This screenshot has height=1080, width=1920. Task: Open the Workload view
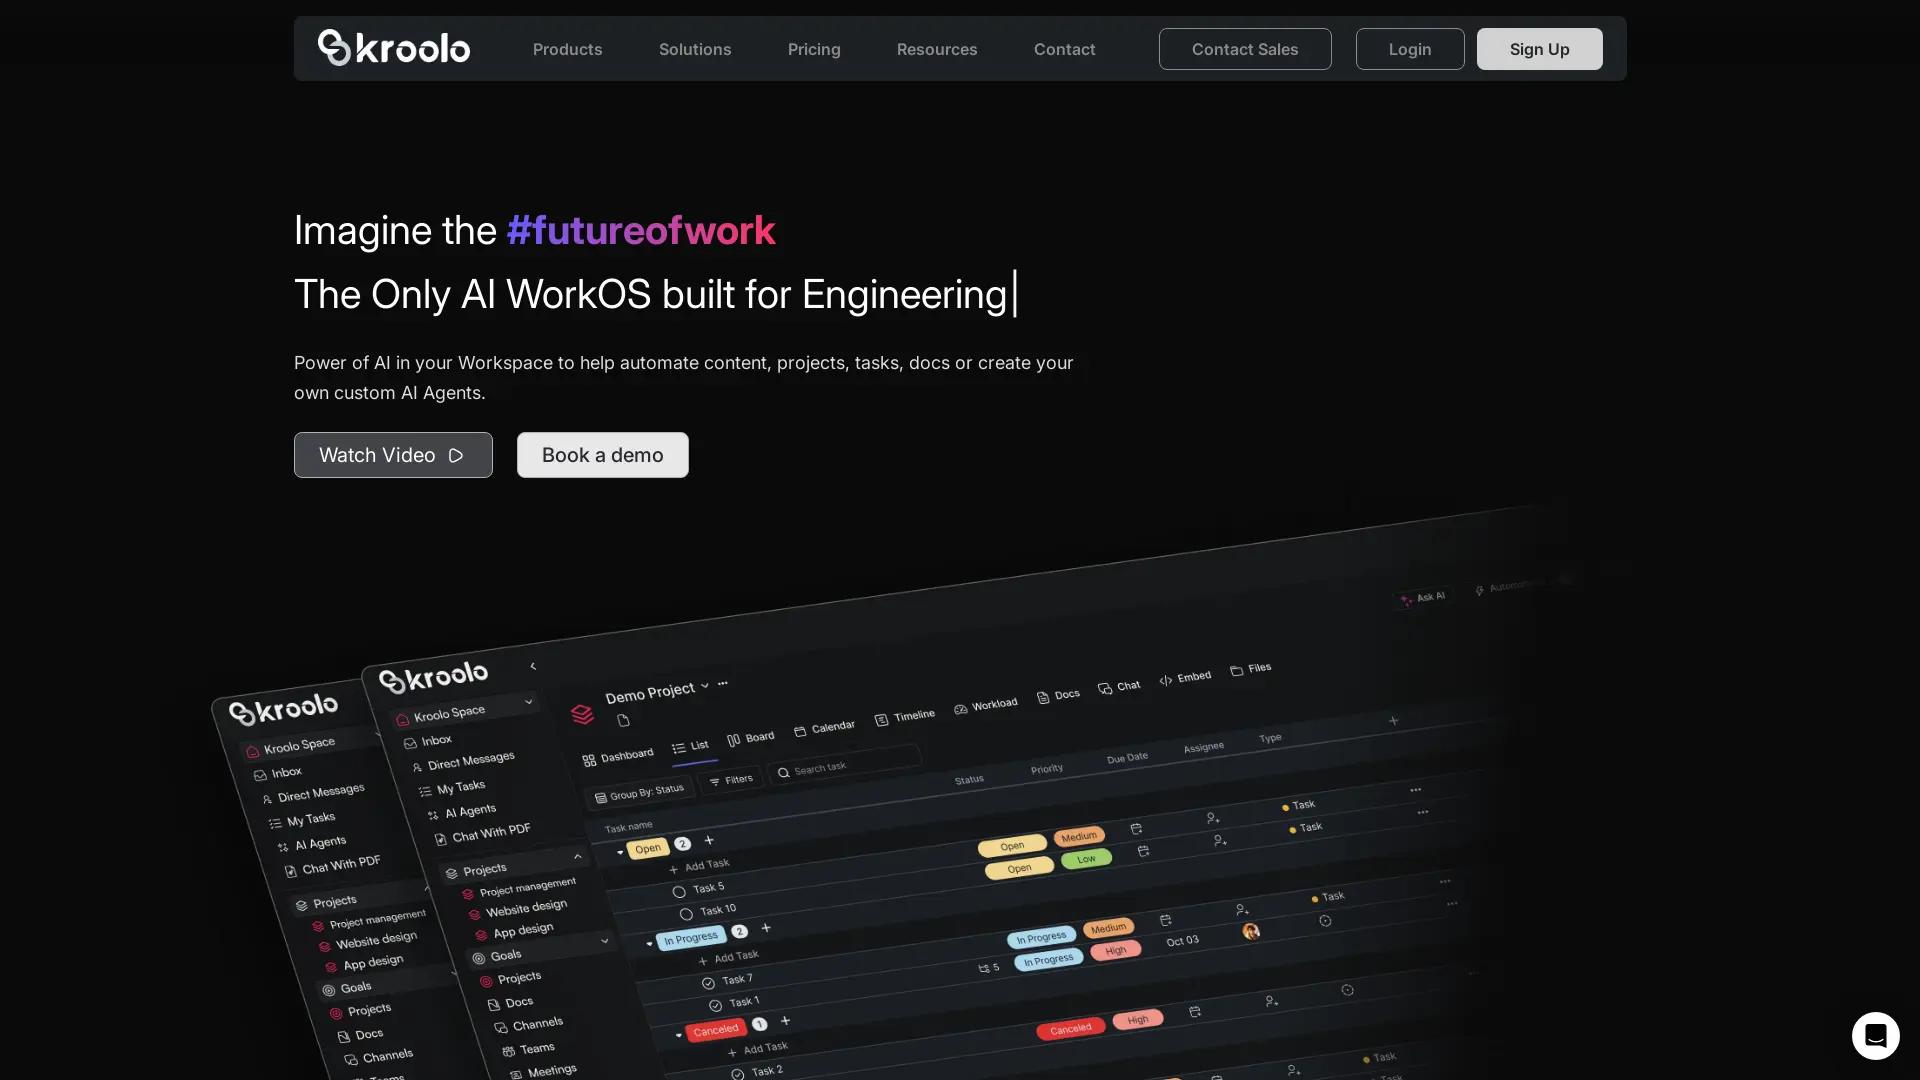click(986, 703)
